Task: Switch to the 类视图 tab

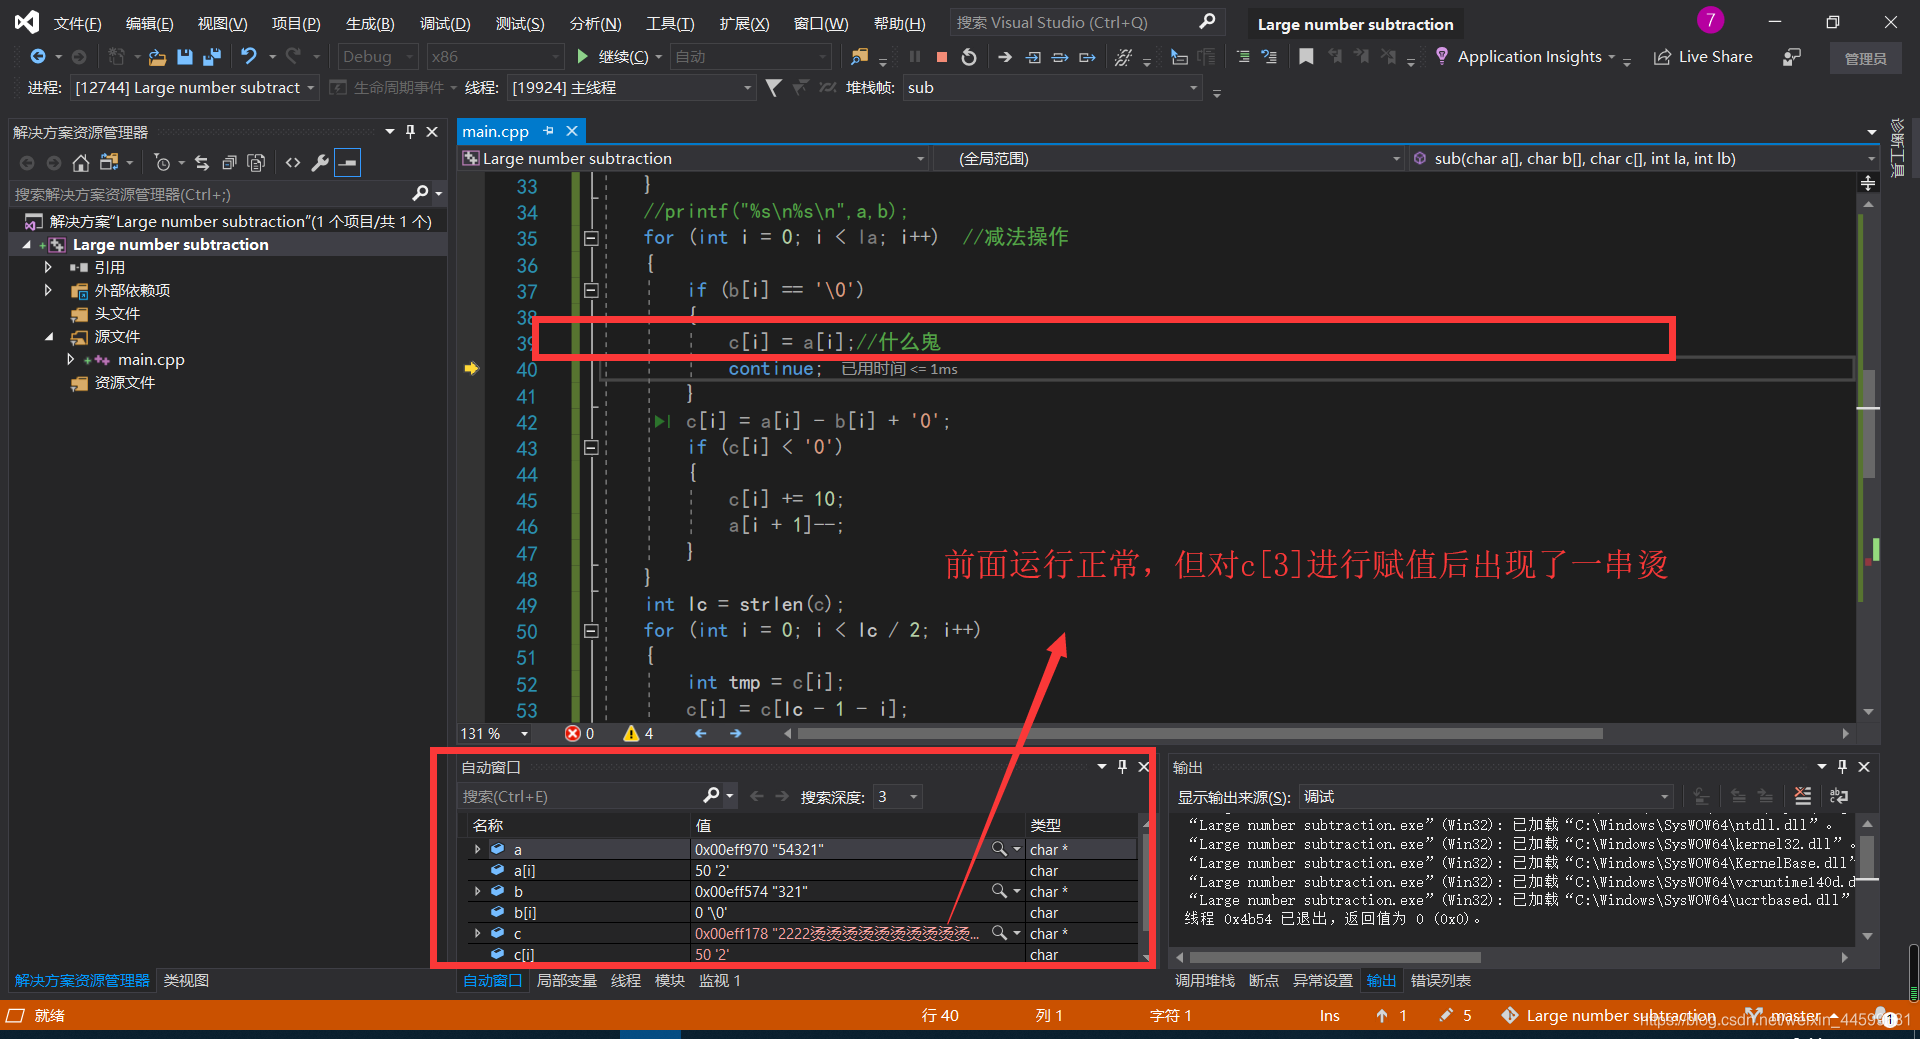Action: pos(186,980)
